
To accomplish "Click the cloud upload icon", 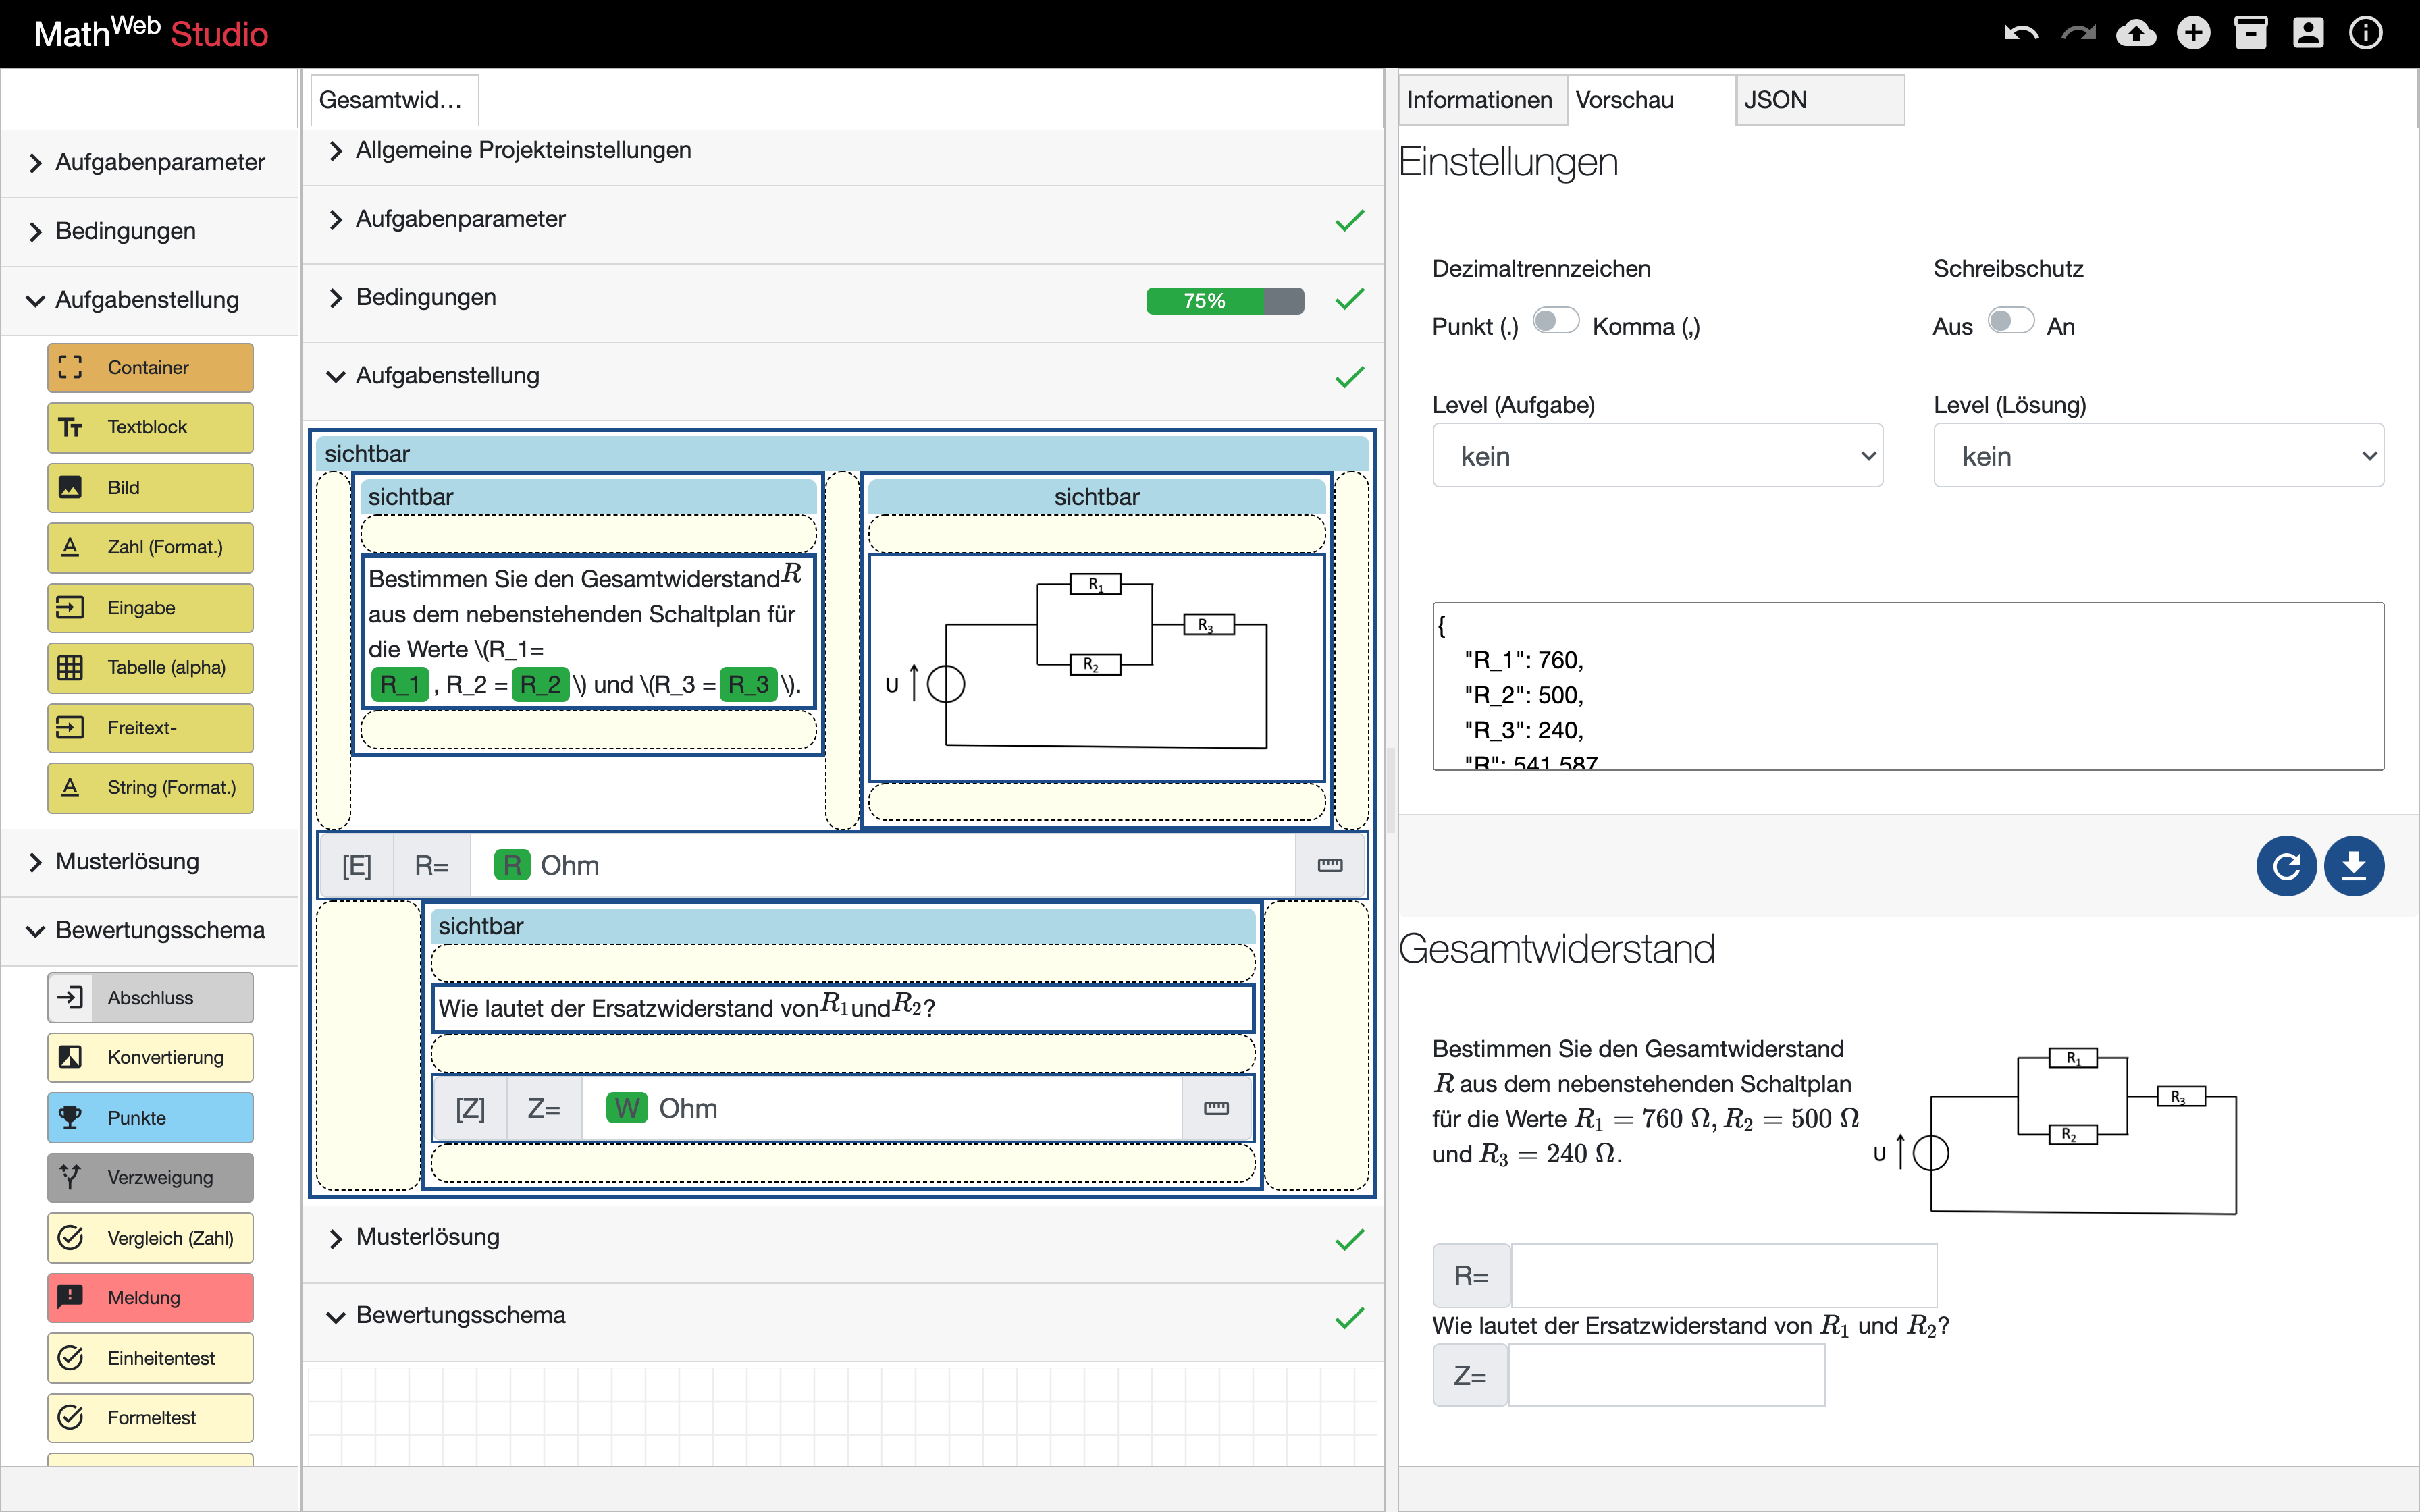I will tap(2136, 33).
